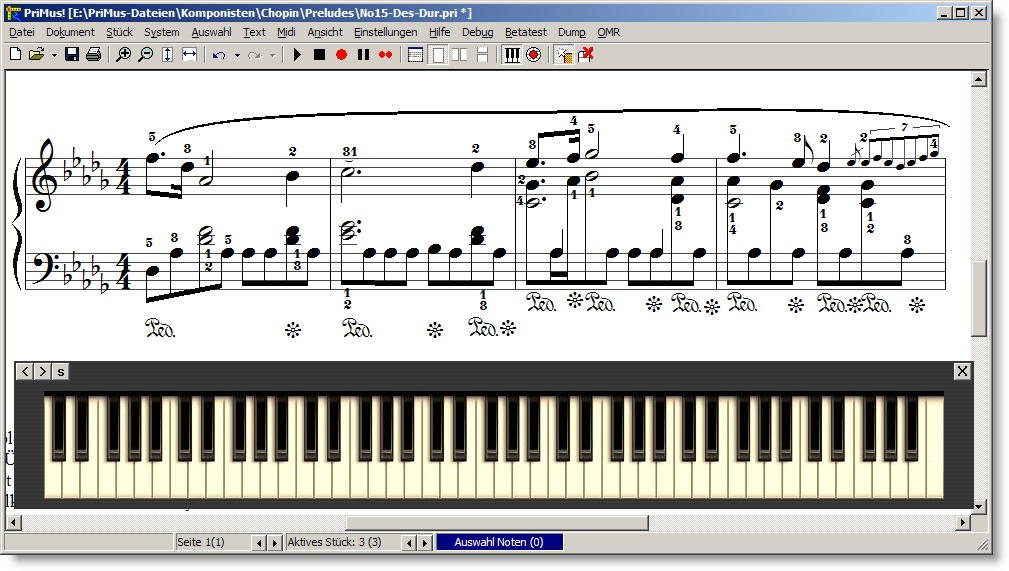Open the Midi menu

(286, 32)
